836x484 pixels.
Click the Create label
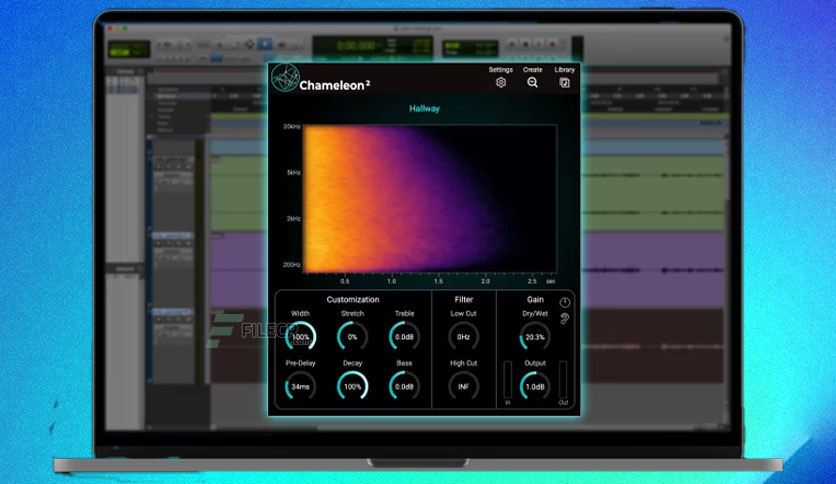(x=533, y=70)
